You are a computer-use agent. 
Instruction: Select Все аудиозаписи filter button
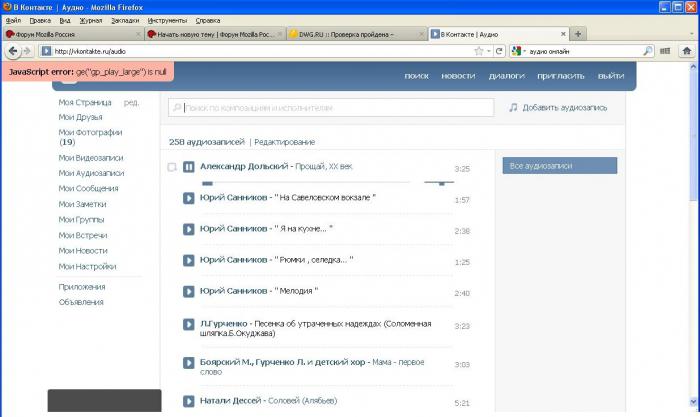[x=560, y=166]
